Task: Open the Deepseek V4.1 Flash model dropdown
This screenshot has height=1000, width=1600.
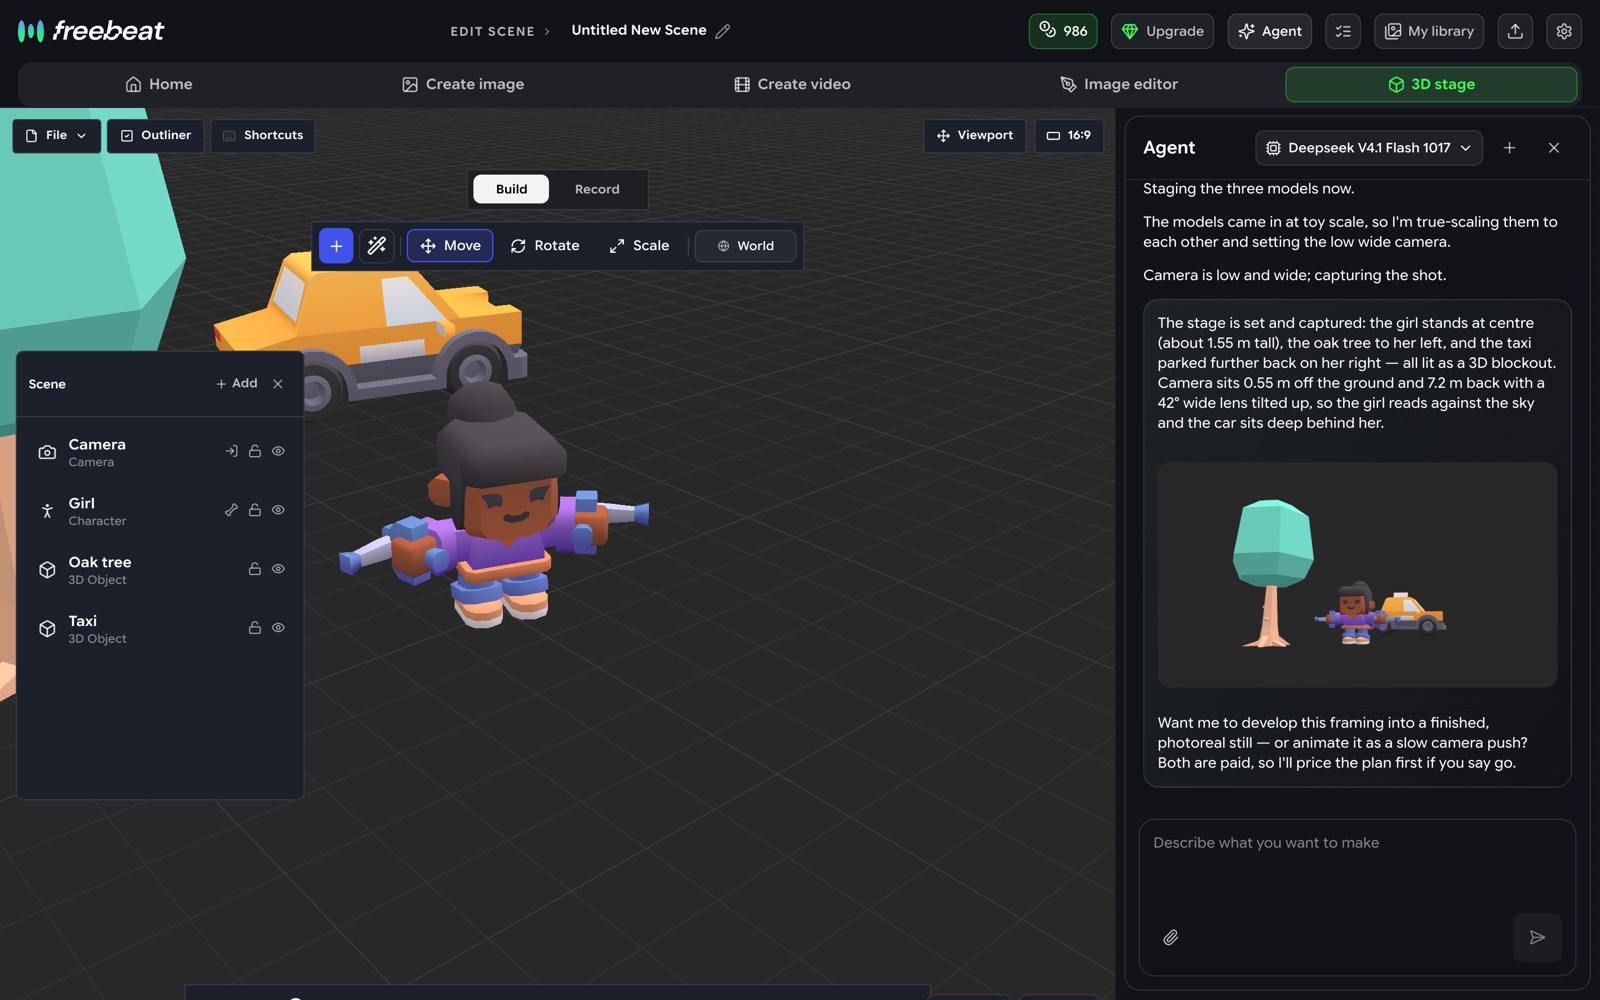Action: [x=1369, y=148]
